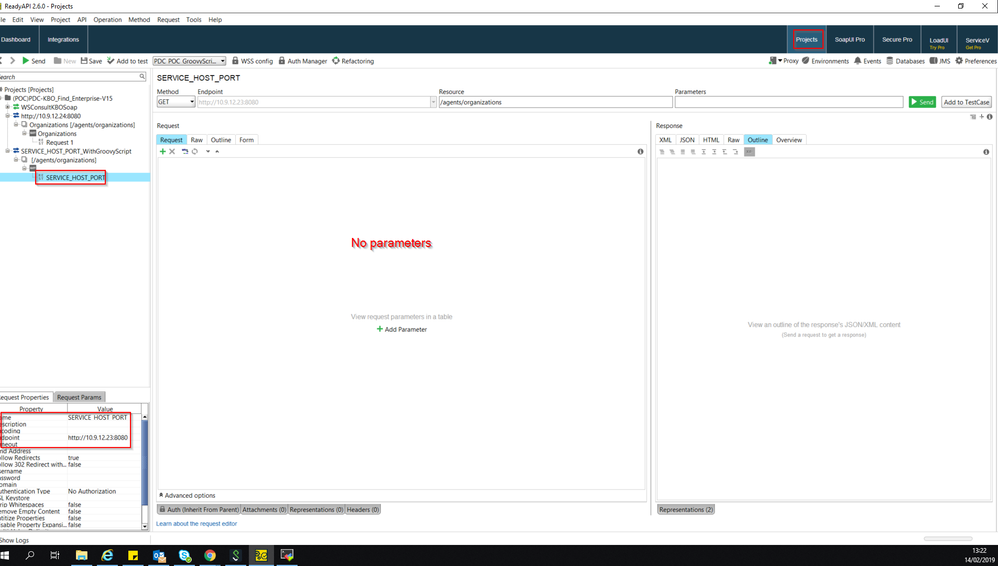Open the Environments settings

point(805,61)
